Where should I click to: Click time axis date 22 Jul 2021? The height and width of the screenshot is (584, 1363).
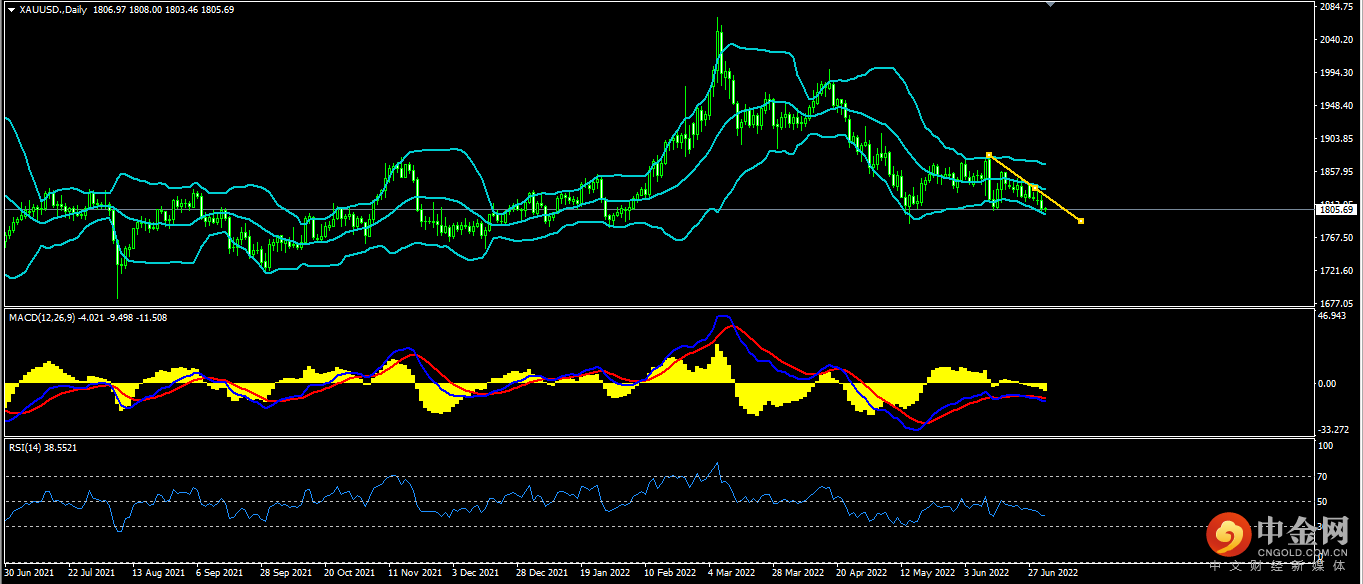click(93, 574)
